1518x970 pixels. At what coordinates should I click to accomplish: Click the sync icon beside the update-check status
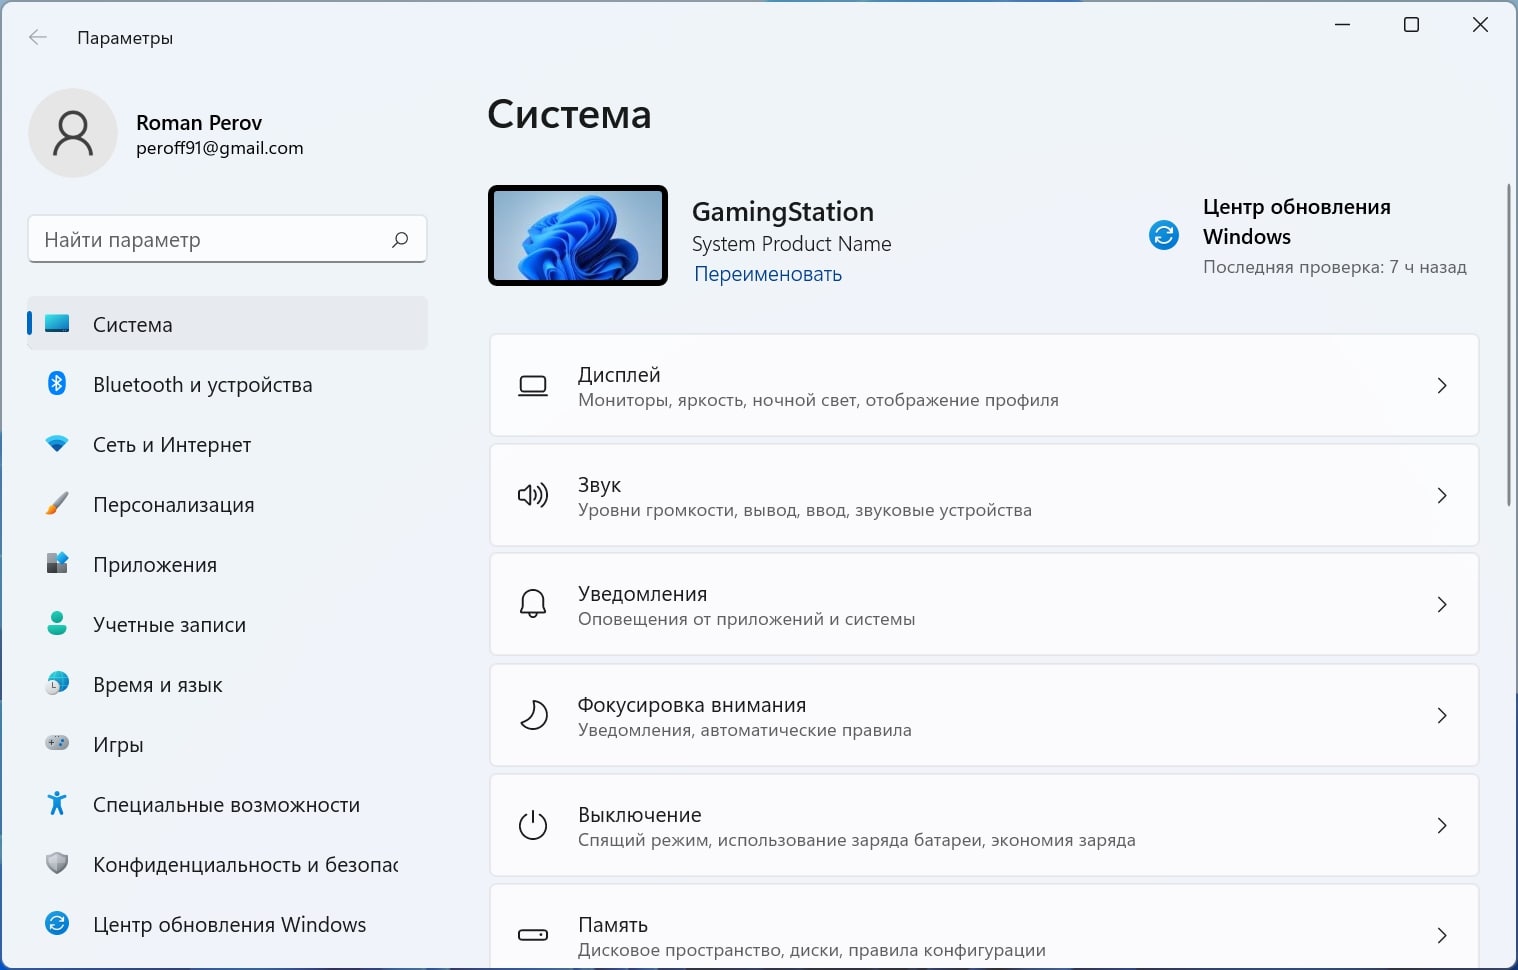[1164, 235]
